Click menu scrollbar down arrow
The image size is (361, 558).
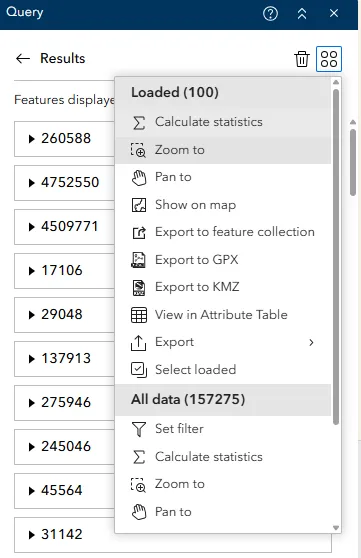336,528
